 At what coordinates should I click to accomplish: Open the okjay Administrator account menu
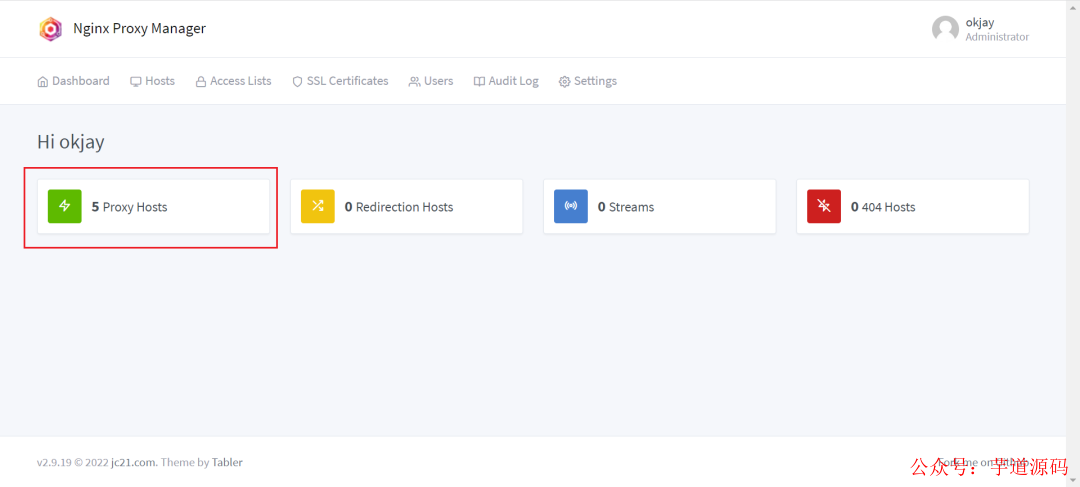[x=981, y=29]
